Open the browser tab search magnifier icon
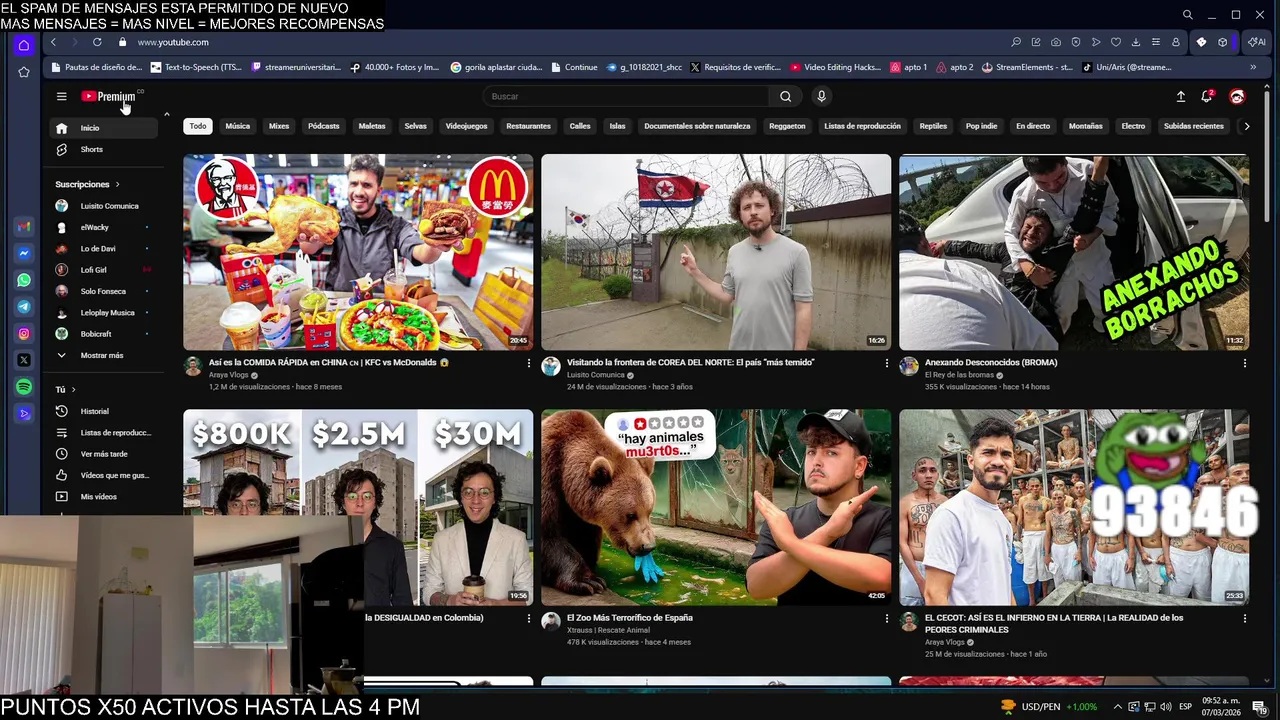Viewport: 1280px width, 720px height. tap(1187, 14)
